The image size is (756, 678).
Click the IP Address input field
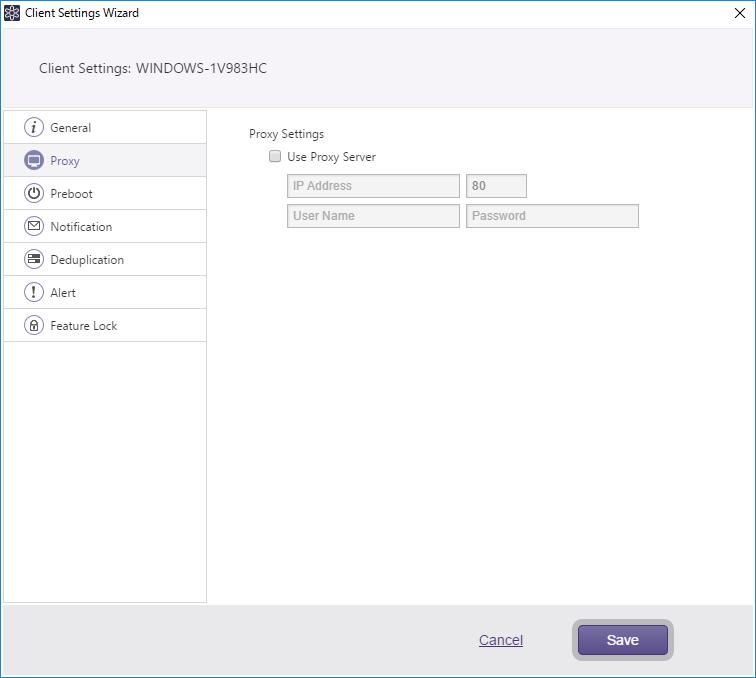click(373, 186)
